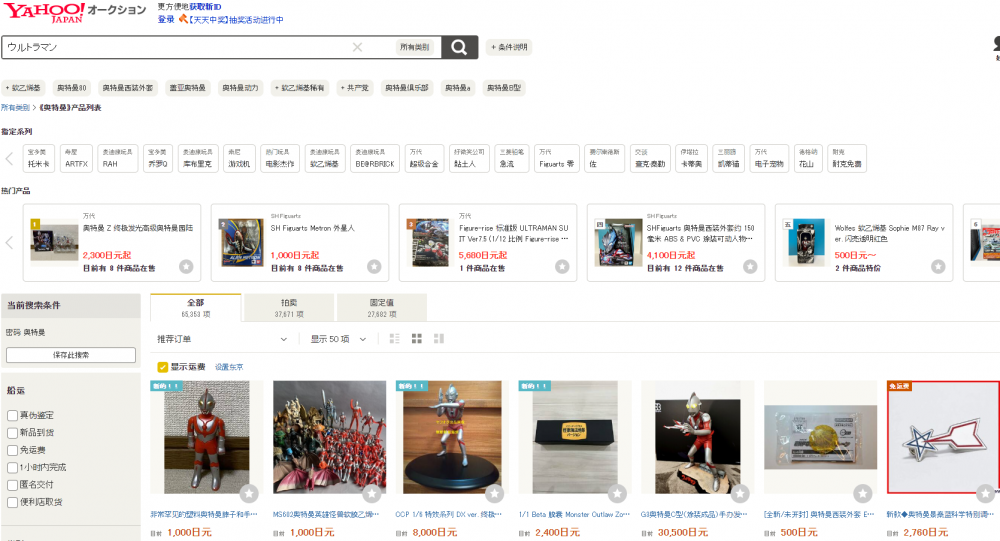Select the RAH series chip
1000x541 pixels.
pos(117,158)
